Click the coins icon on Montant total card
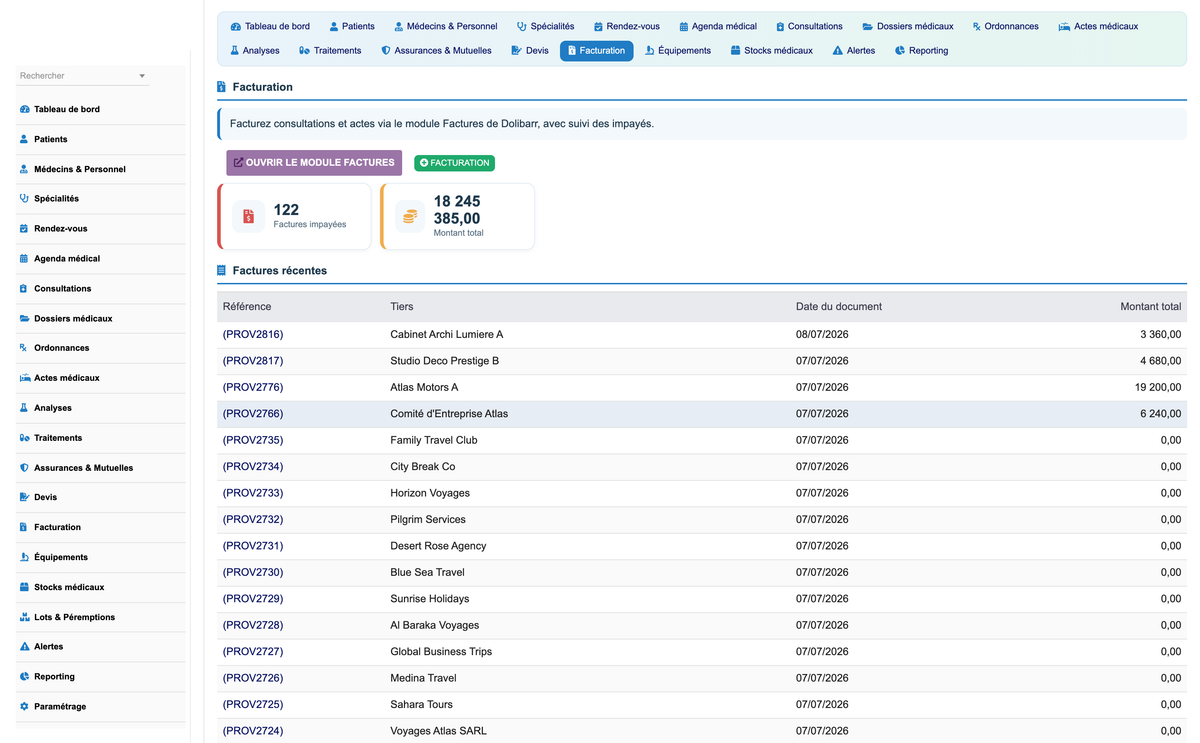1200x743 pixels. click(410, 216)
